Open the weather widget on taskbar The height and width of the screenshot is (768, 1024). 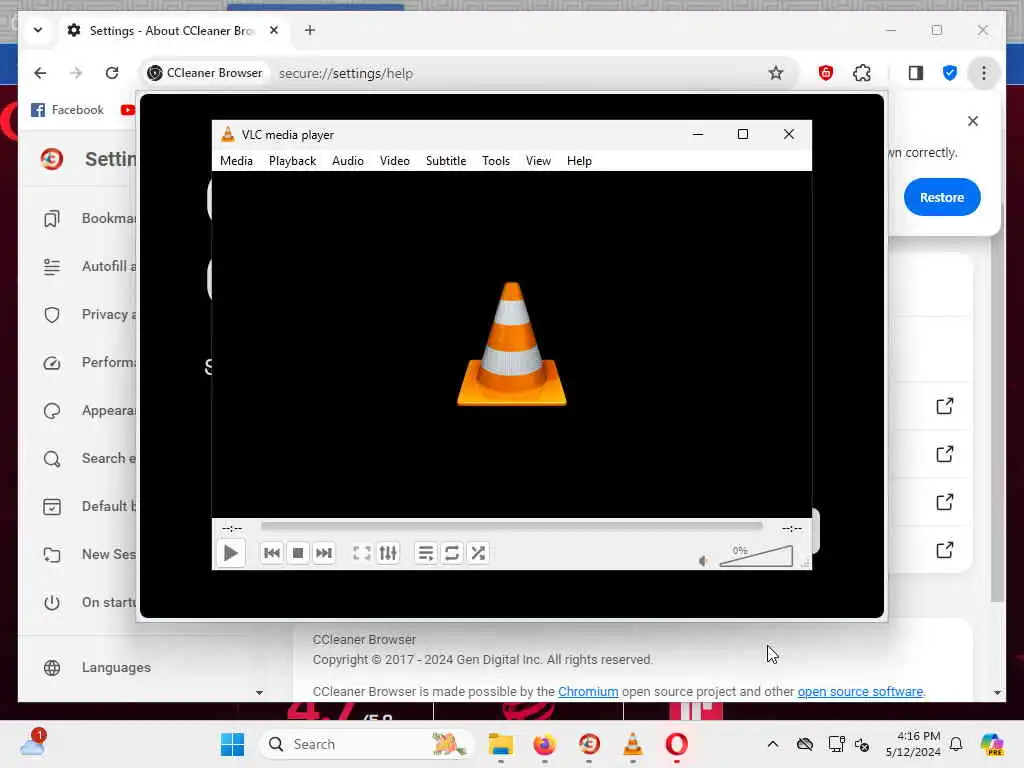[33, 743]
